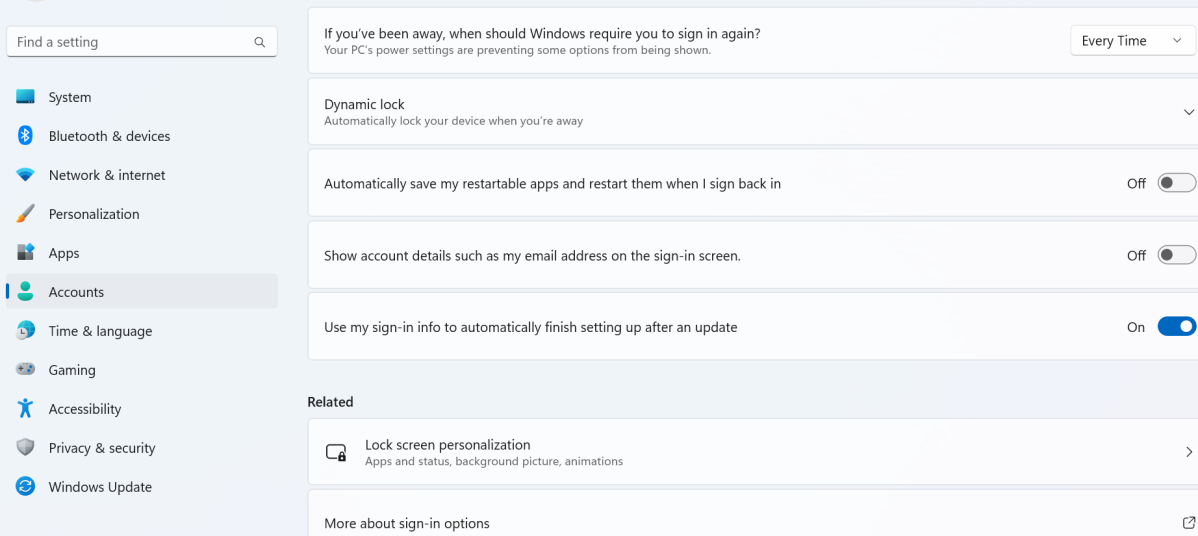Click the System monitor icon in sidebar
This screenshot has width=1198, height=536.
point(26,97)
